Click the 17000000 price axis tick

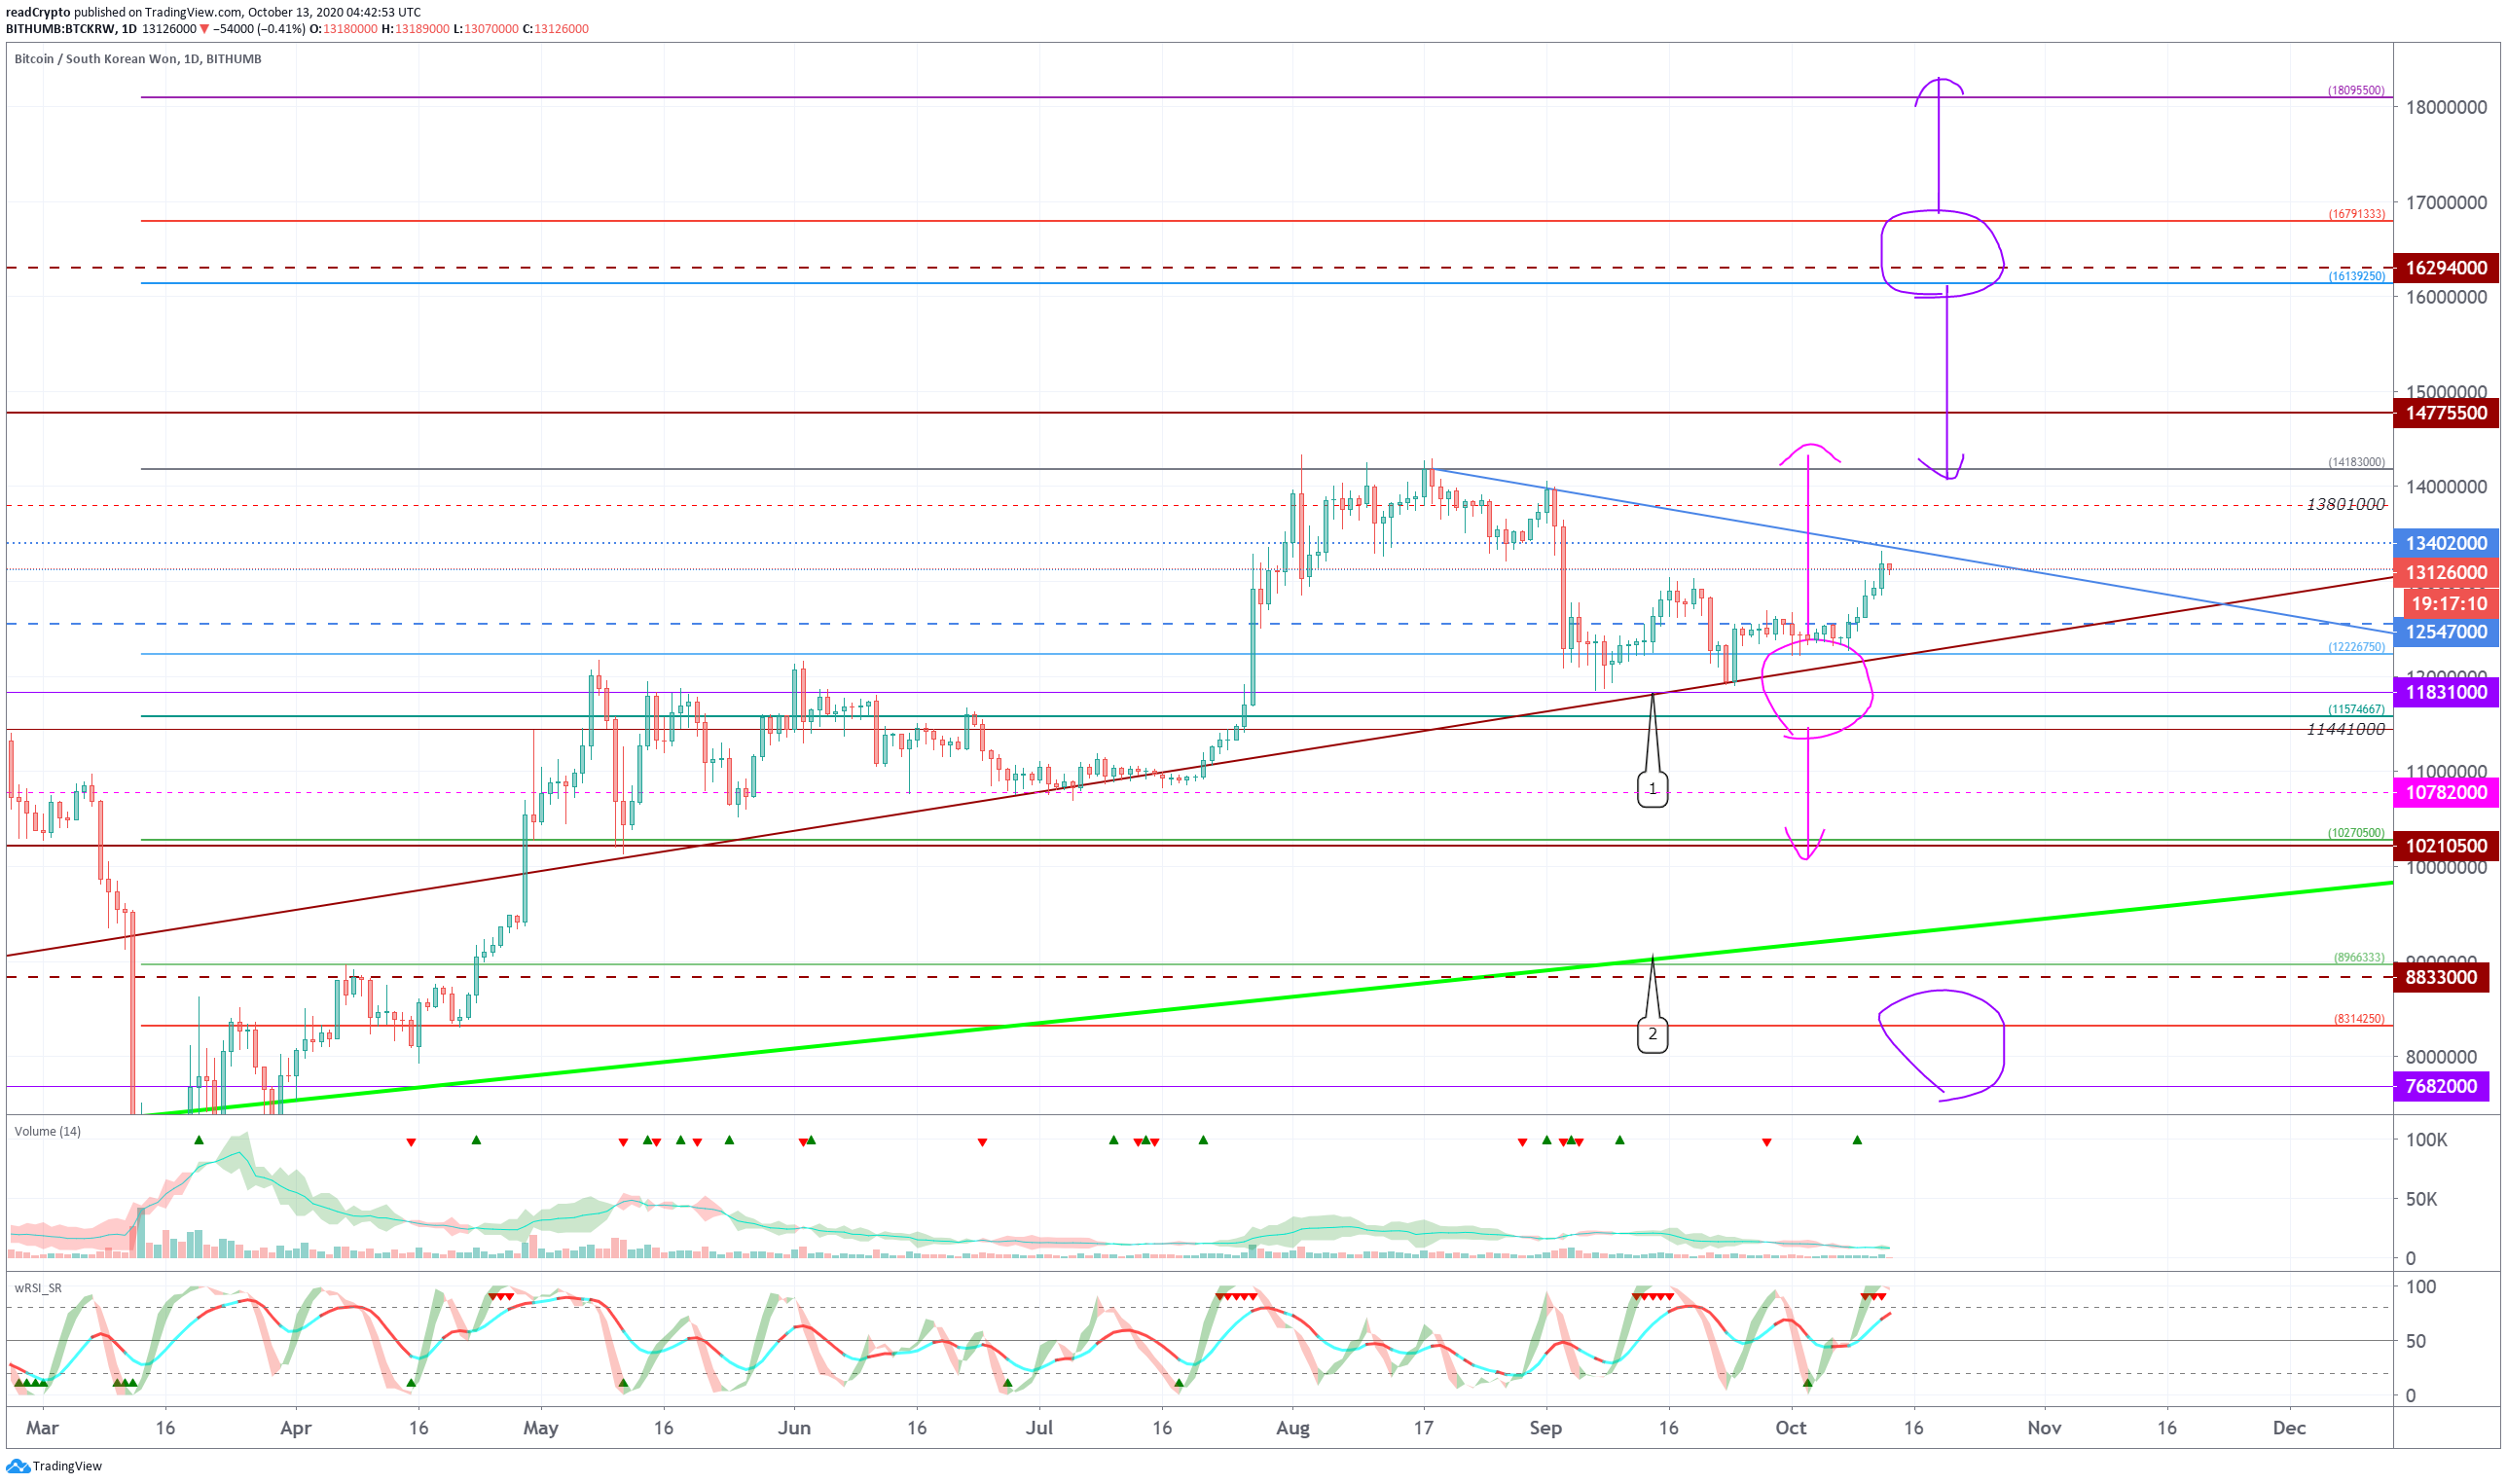tap(2446, 202)
